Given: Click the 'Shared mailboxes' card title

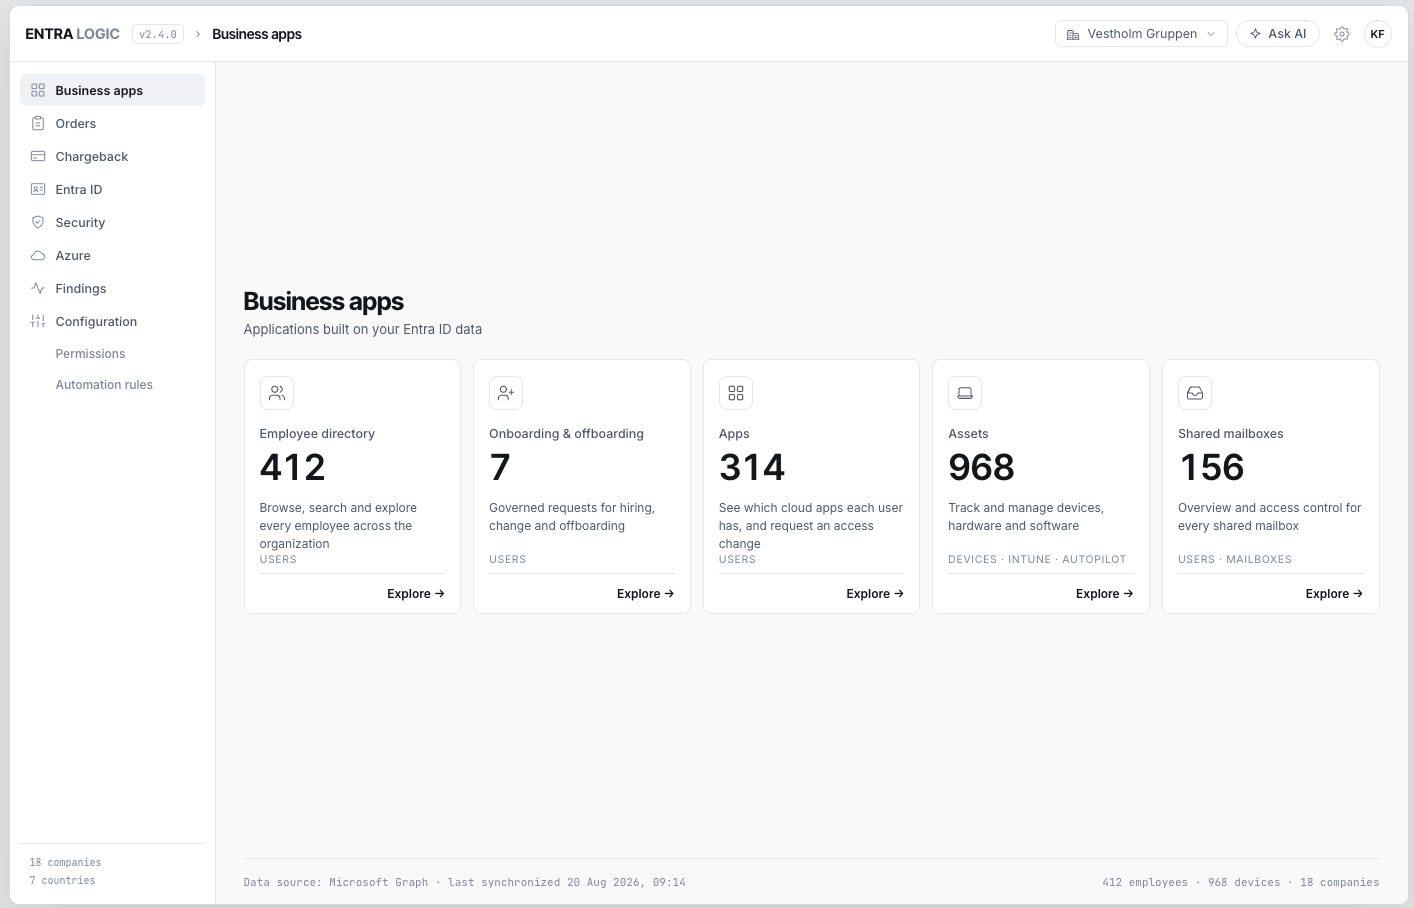Looking at the screenshot, I should point(1231,434).
